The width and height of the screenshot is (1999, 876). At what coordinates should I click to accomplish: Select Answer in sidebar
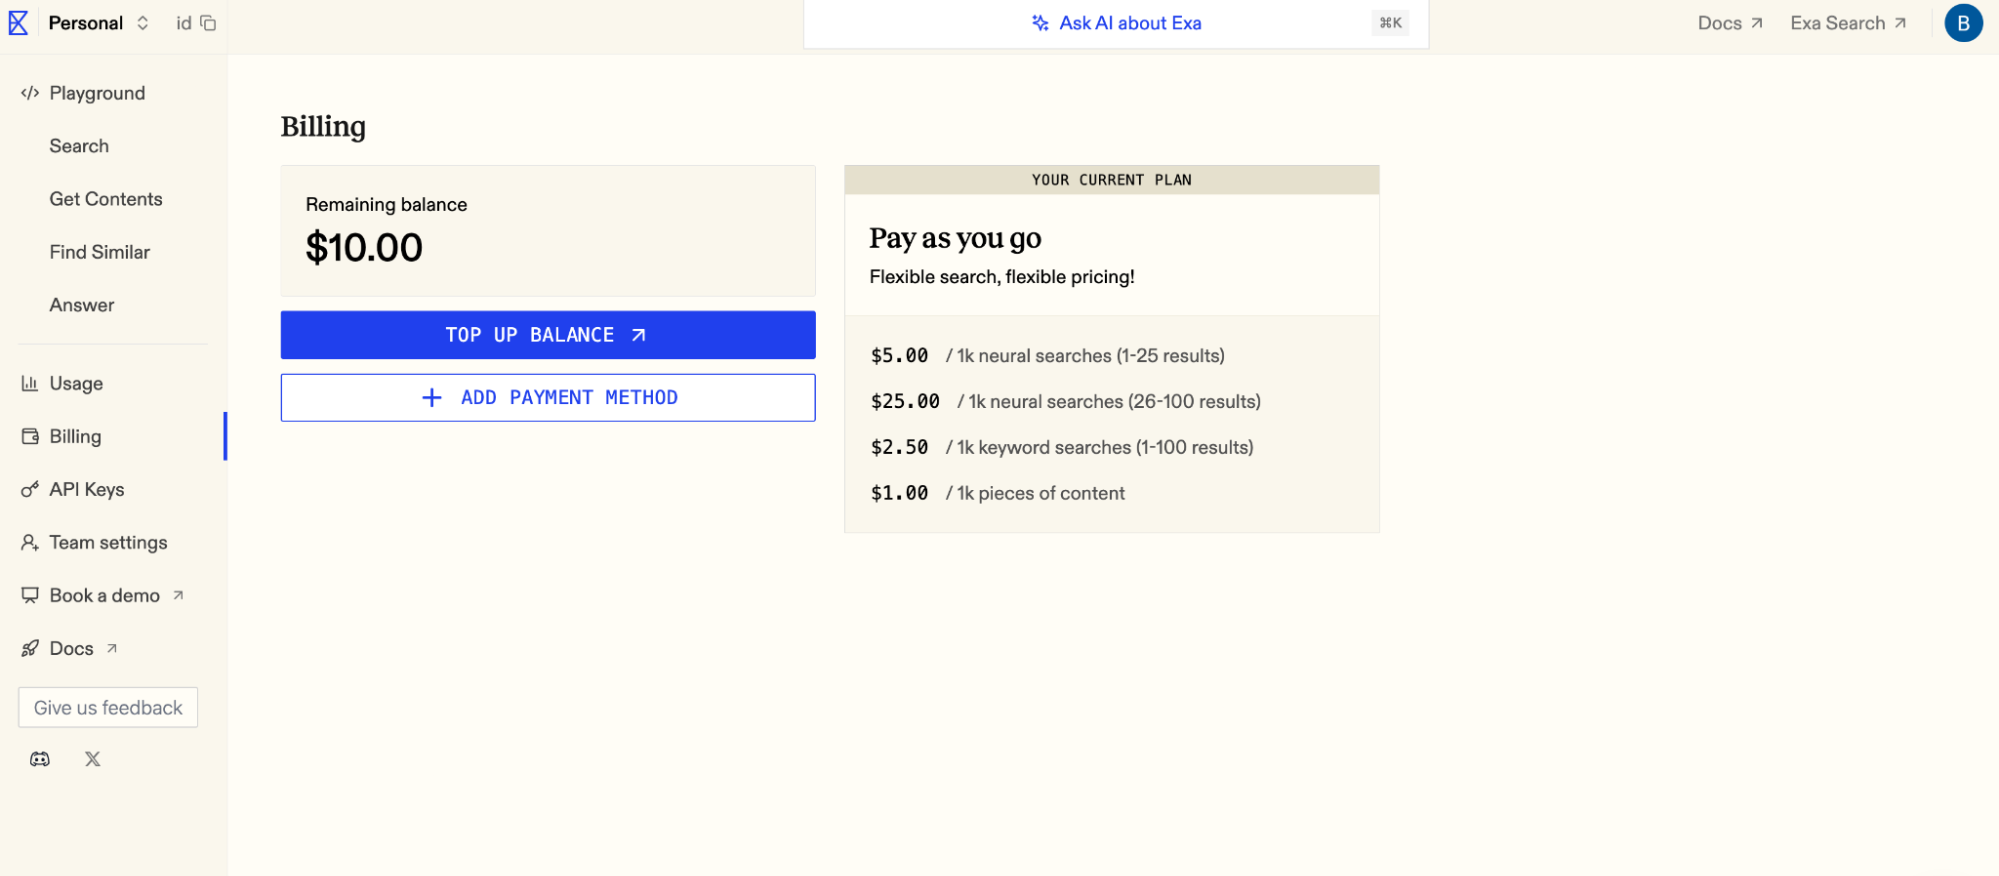(x=82, y=305)
